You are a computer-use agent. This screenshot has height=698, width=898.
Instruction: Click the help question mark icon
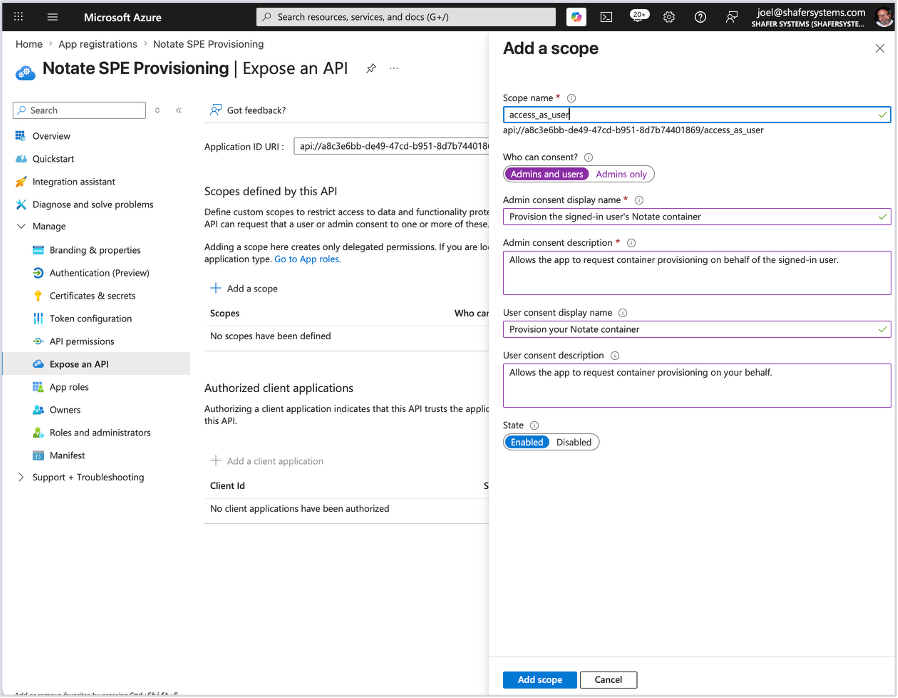click(x=700, y=17)
